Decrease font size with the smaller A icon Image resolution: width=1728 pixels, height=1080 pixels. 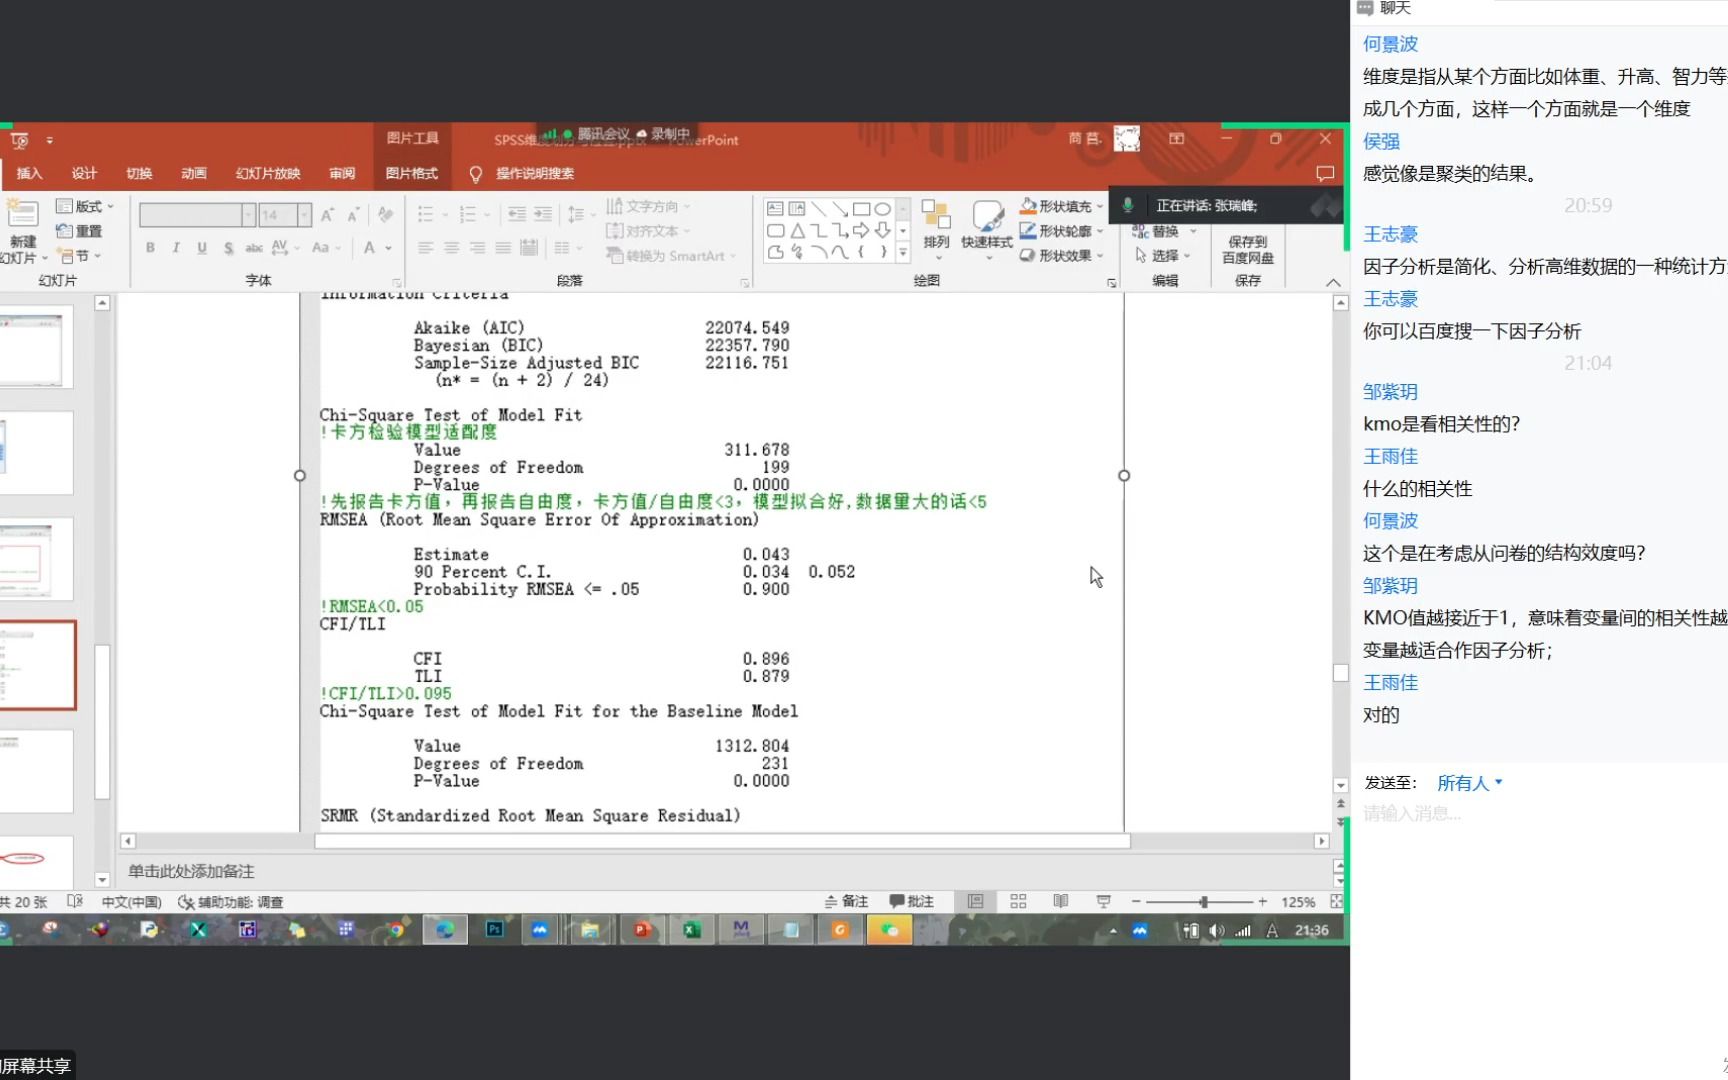click(x=353, y=215)
